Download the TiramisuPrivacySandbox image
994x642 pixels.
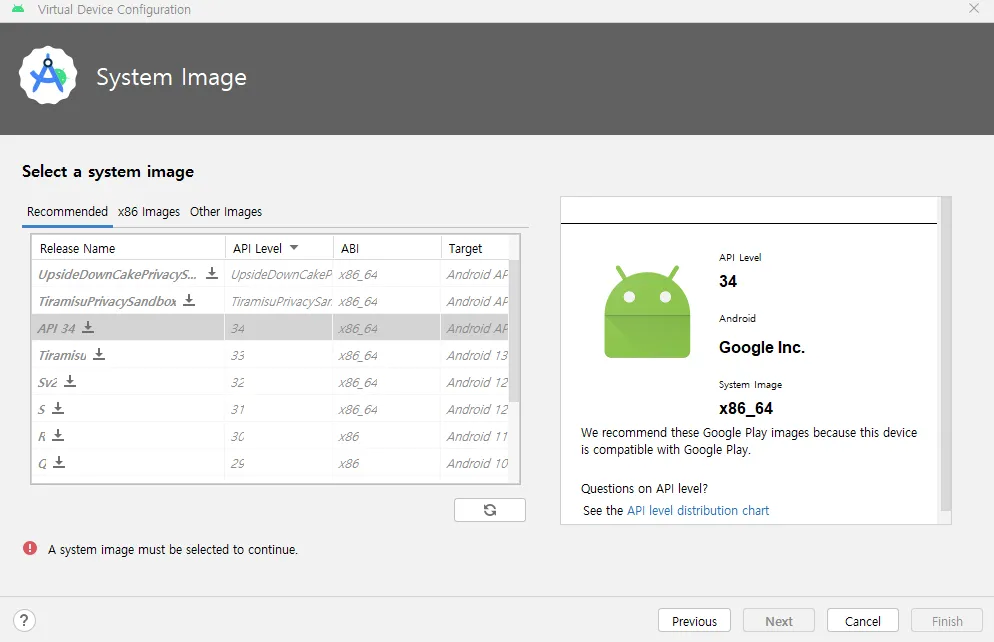(x=189, y=300)
